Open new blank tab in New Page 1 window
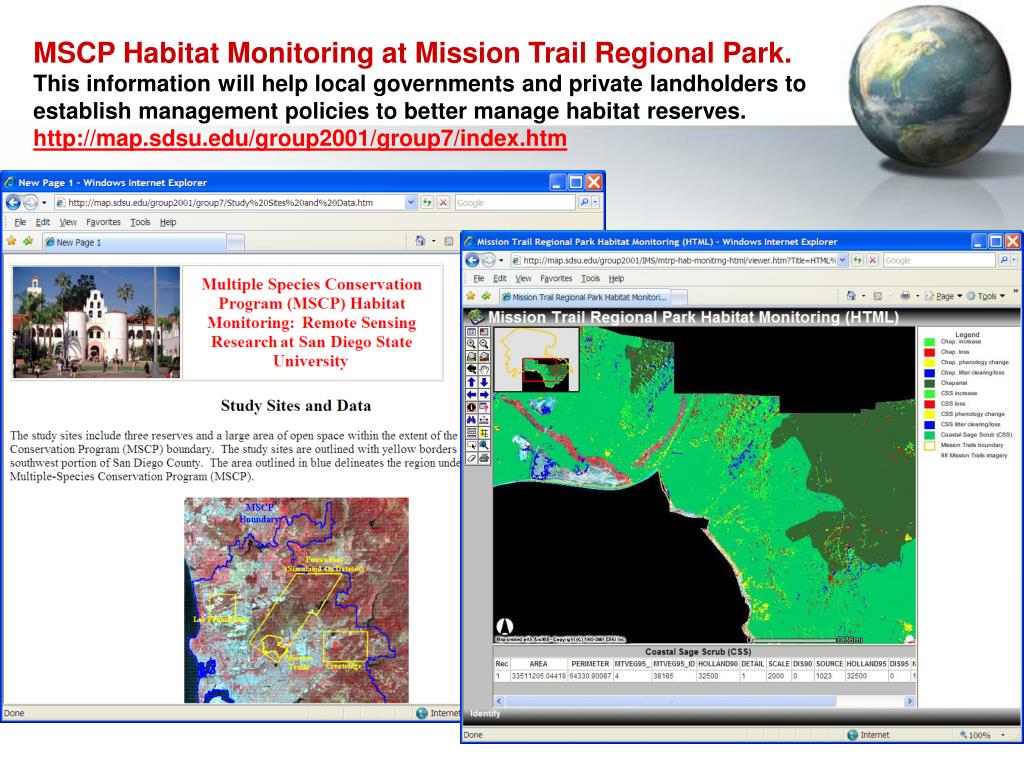The height and width of the screenshot is (768, 1024). coord(236,243)
